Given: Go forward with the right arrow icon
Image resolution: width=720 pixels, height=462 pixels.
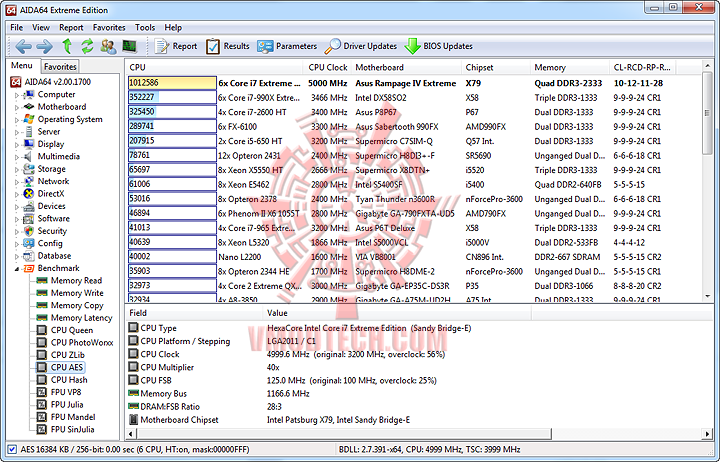Looking at the screenshot, I should [45, 46].
